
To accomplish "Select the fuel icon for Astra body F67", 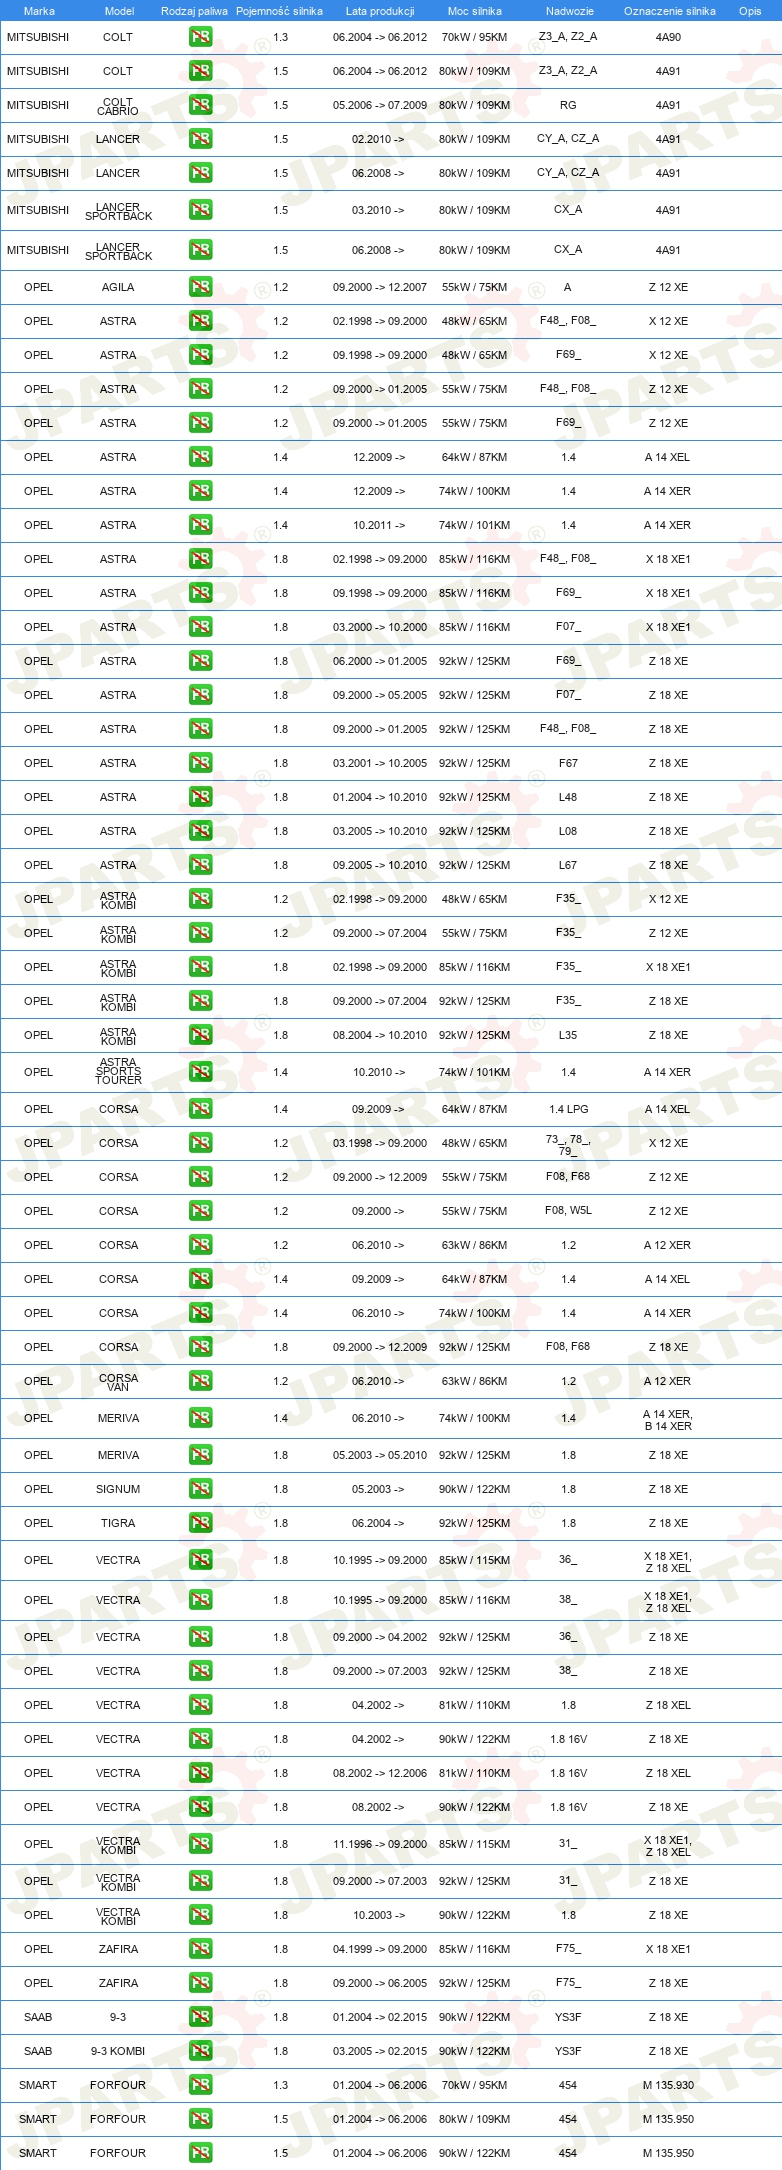I will (200, 763).
